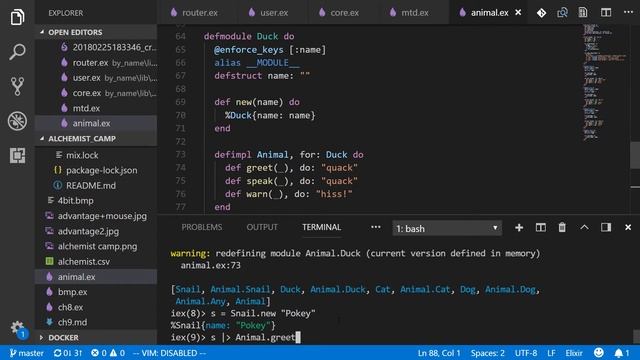Click the git diamond icon in editor toolbar
Image resolution: width=640 pixels, height=360 pixels.
click(x=541, y=13)
